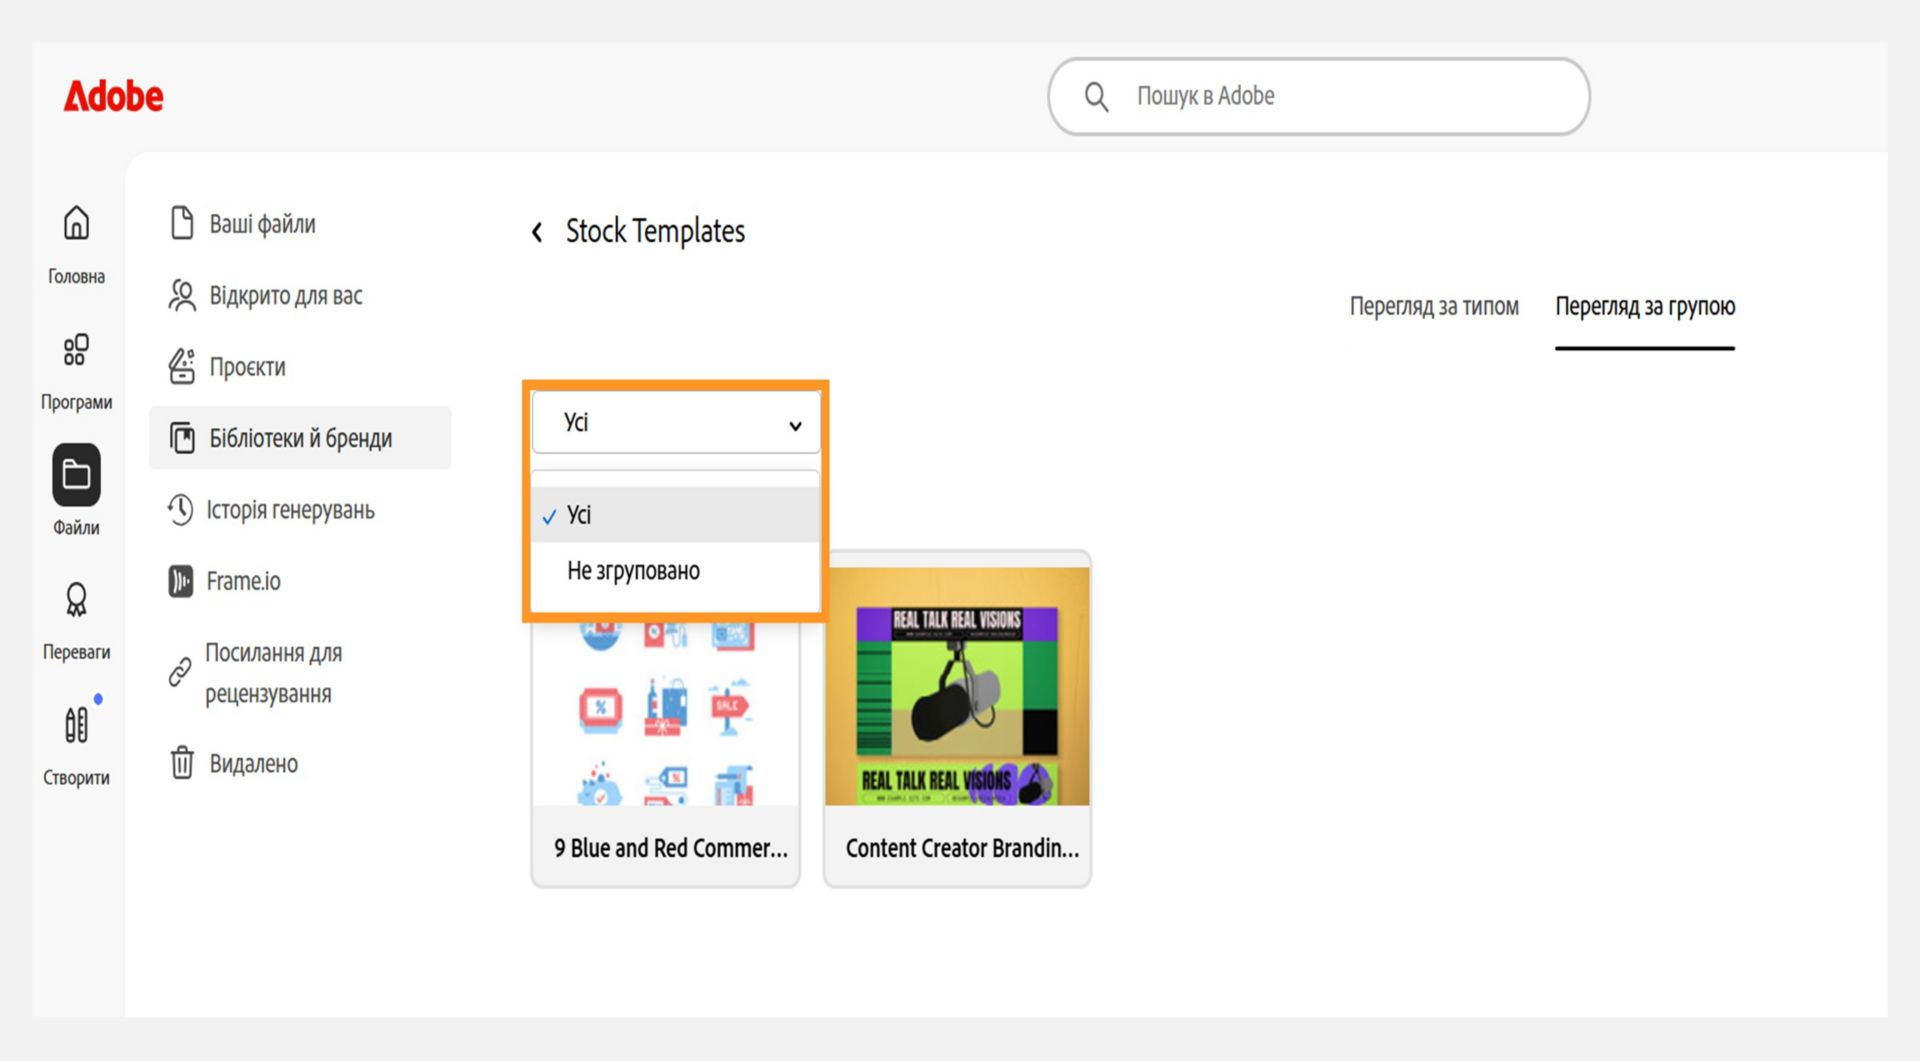Screen dimensions: 1920x1061
Task: Click the Adobe logo
Action: (x=113, y=96)
